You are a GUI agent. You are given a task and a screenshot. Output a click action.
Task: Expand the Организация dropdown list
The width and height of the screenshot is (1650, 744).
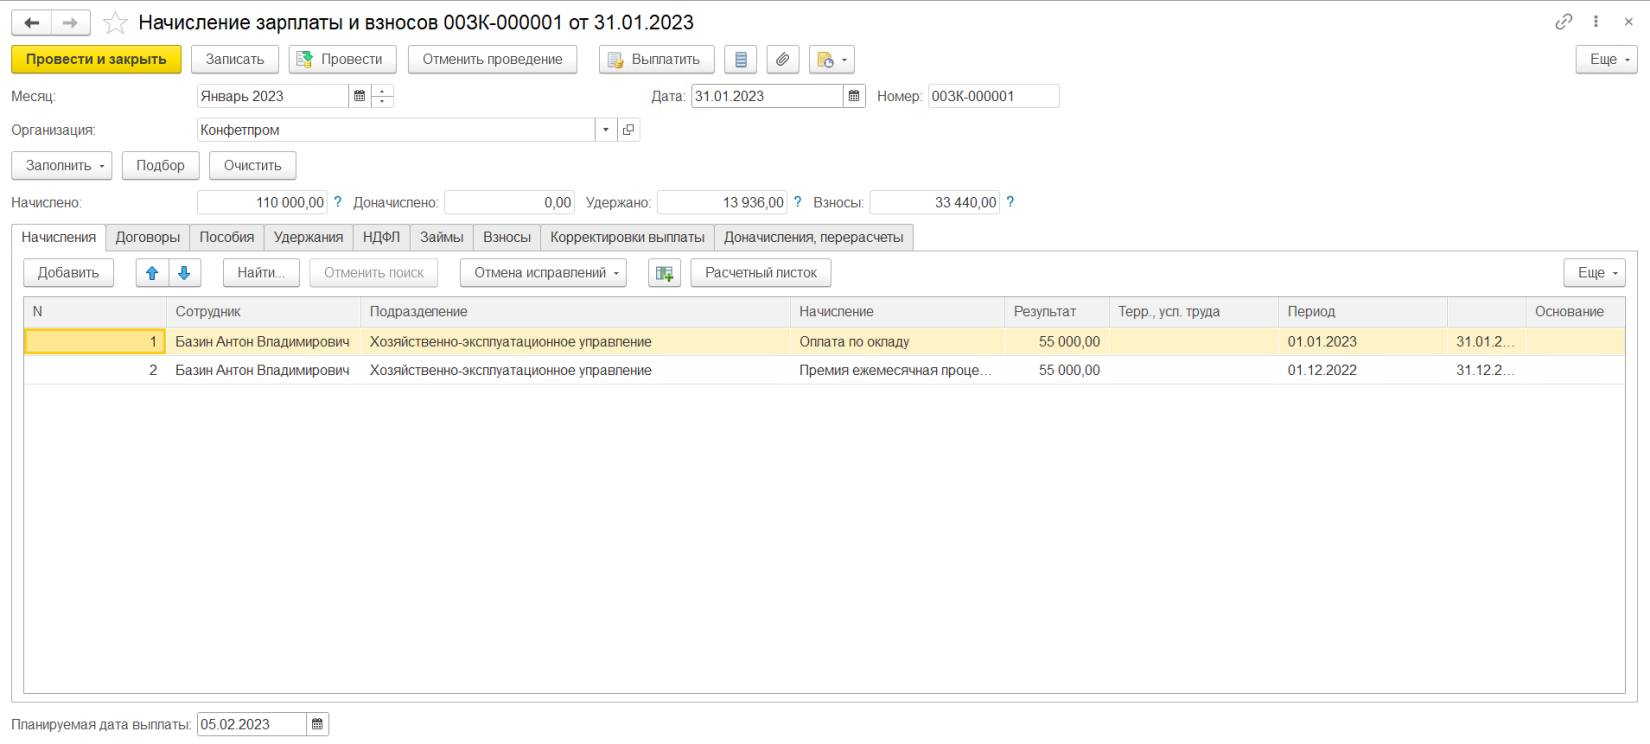coord(606,130)
